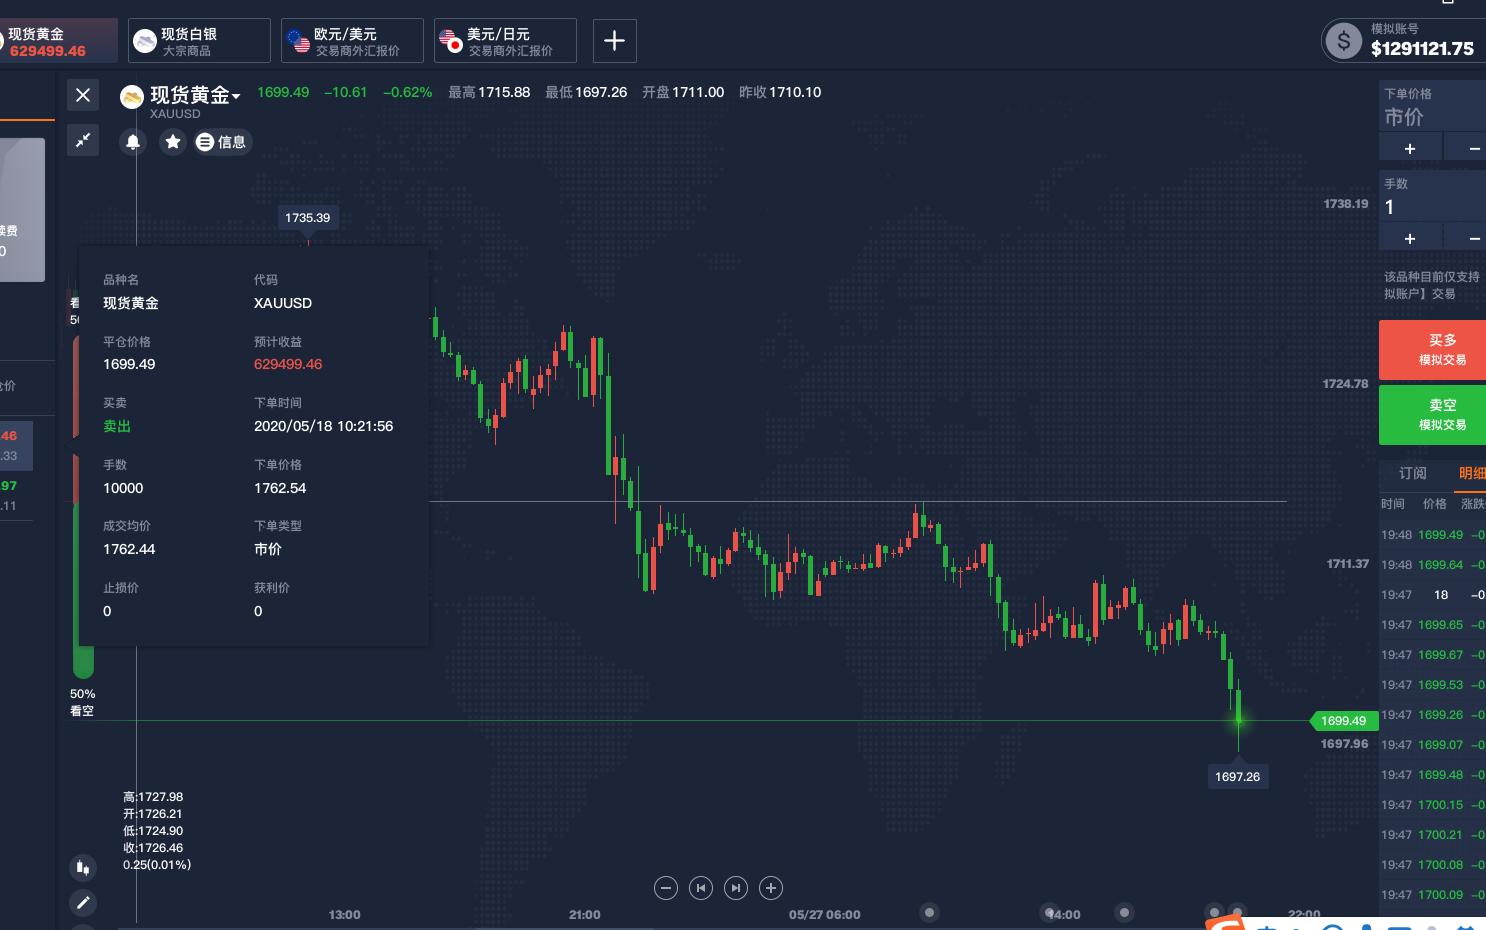Click the dollar account icon top right

pyautogui.click(x=1343, y=41)
